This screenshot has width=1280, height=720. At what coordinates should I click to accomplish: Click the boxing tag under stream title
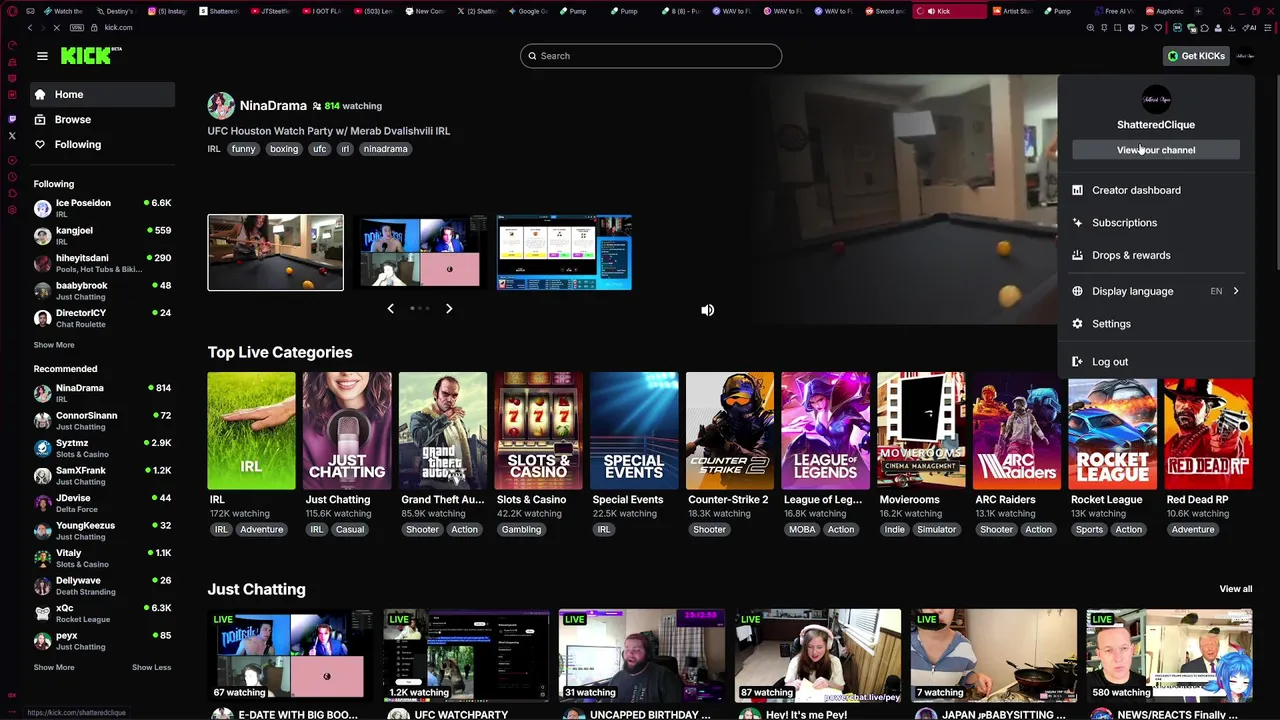[284, 149]
